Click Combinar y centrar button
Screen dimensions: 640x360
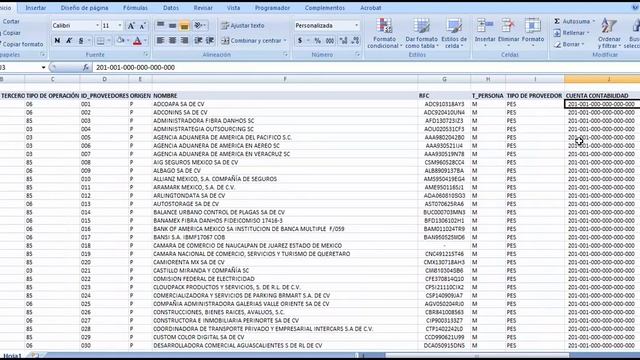tap(251, 40)
